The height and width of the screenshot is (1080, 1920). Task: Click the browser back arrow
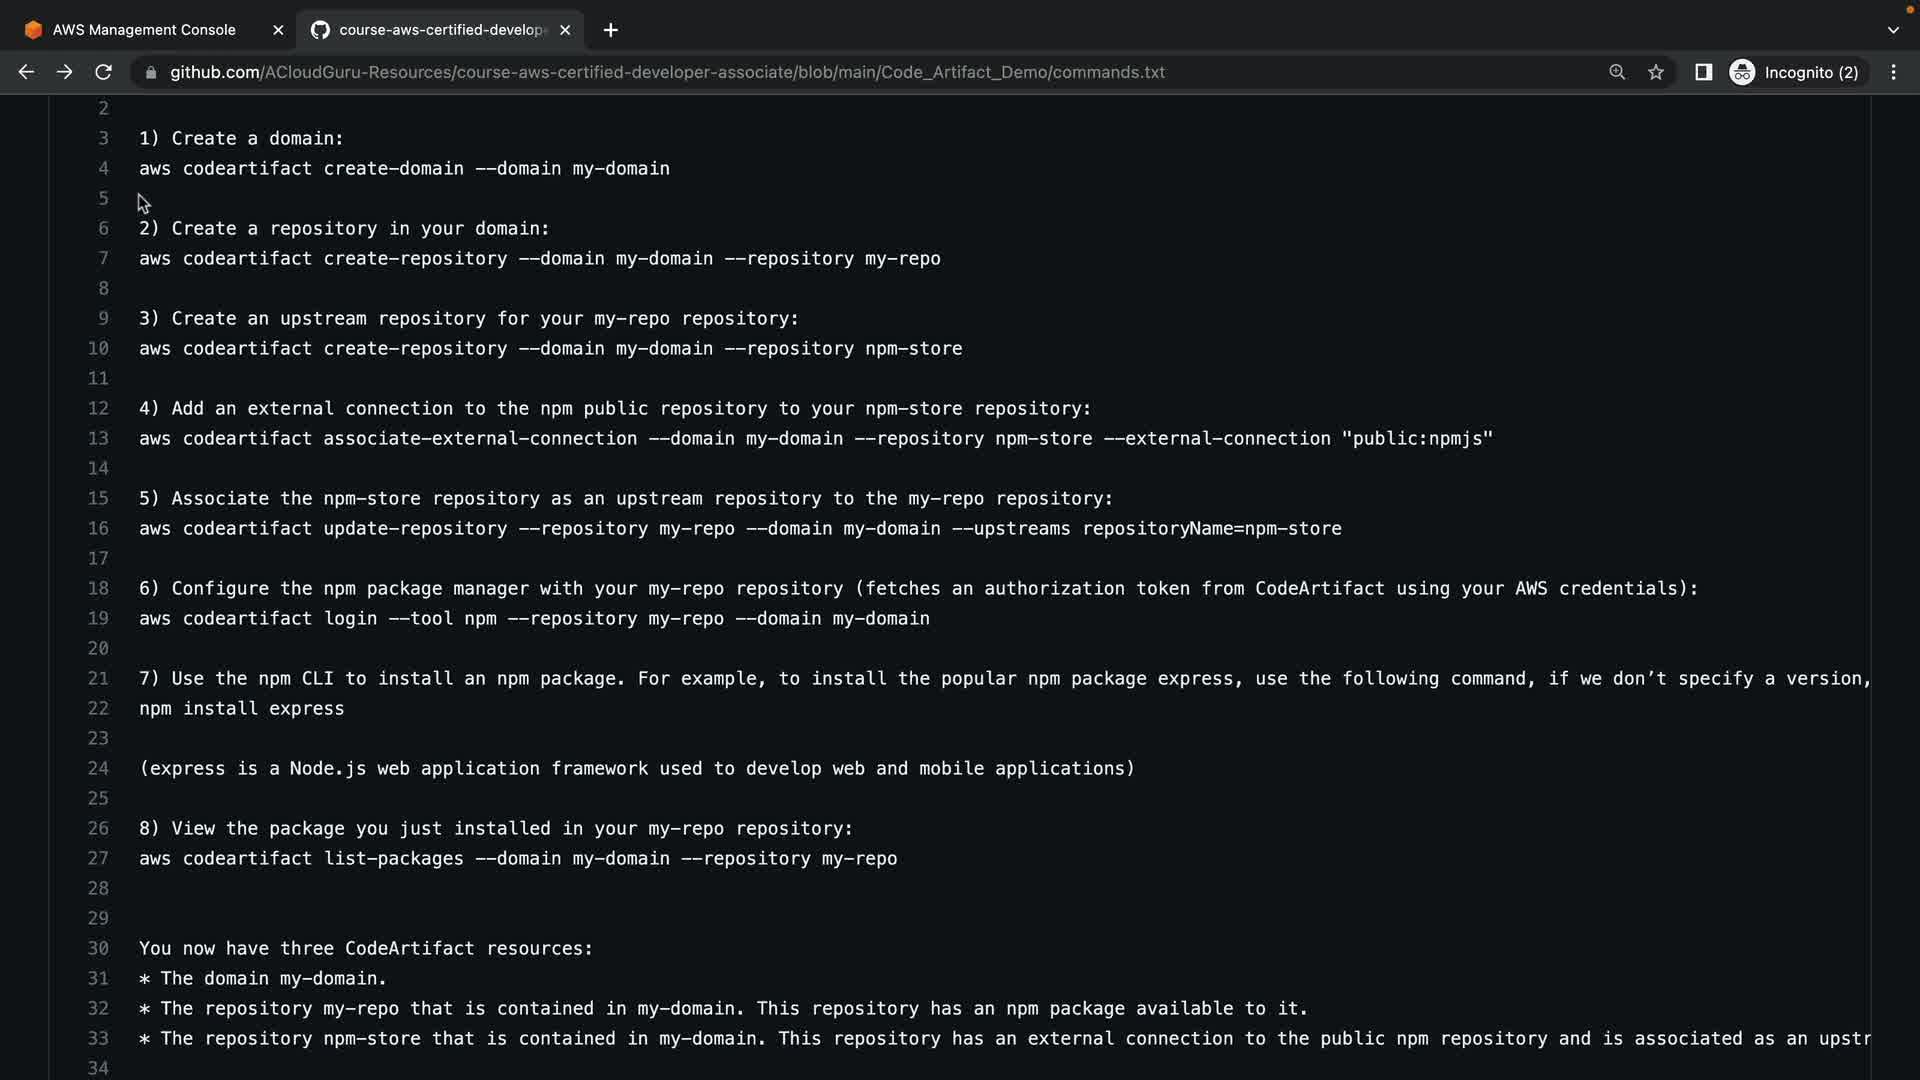26,72
